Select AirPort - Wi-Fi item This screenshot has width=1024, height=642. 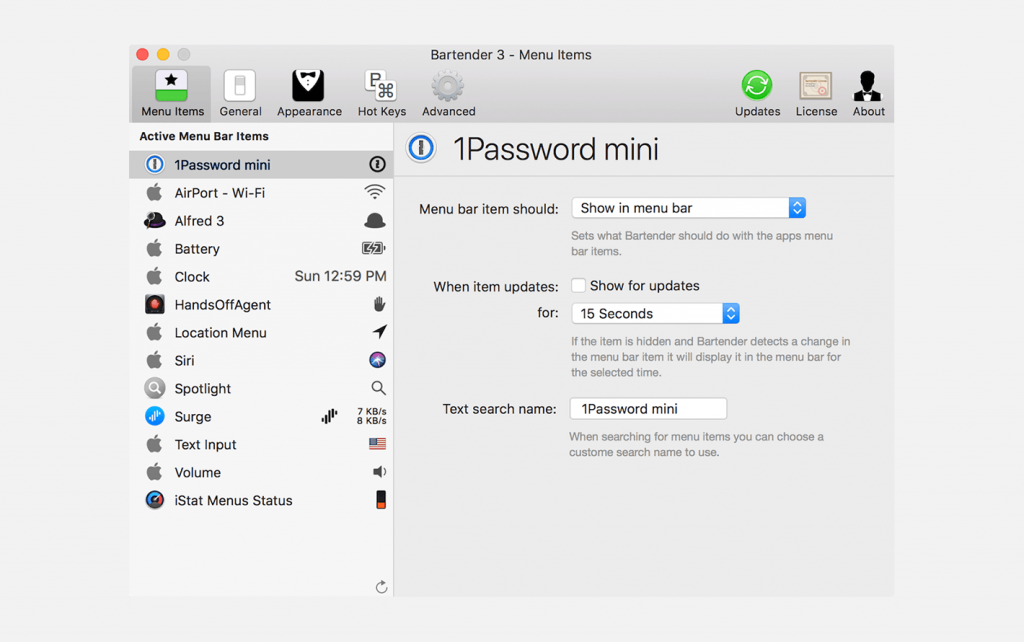pos(261,193)
